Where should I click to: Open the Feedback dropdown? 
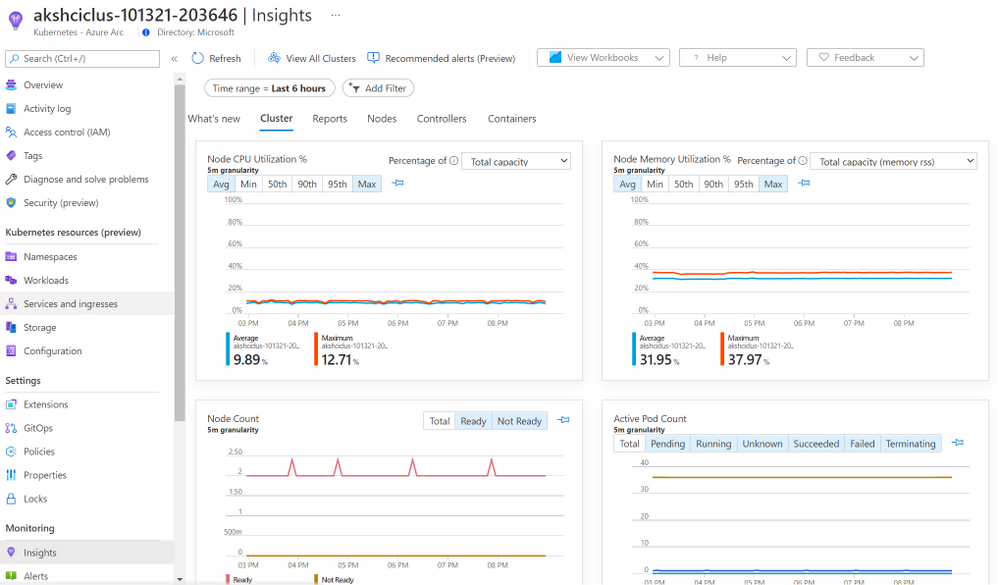click(x=865, y=57)
